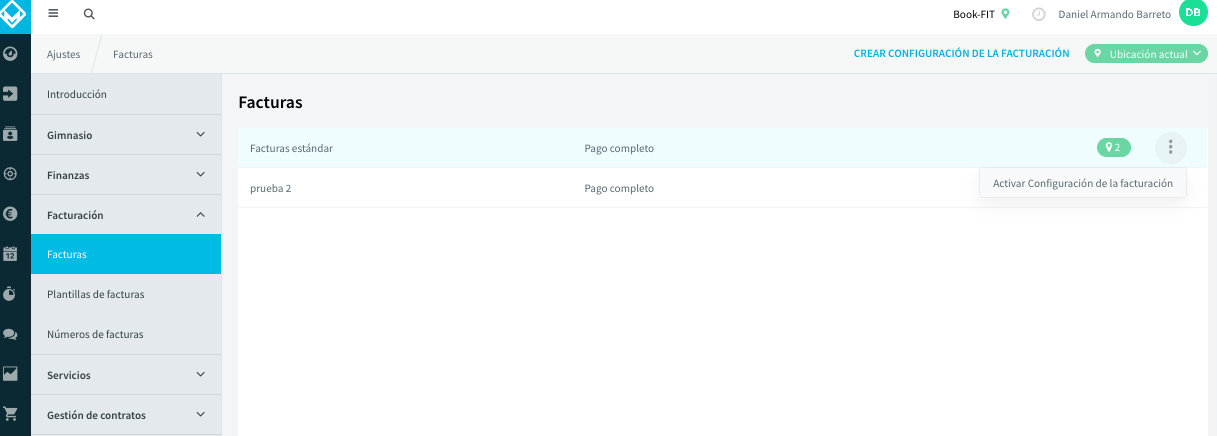The width and height of the screenshot is (1217, 436).
Task: Go to Ajustes breadcrumb
Action: (63, 54)
